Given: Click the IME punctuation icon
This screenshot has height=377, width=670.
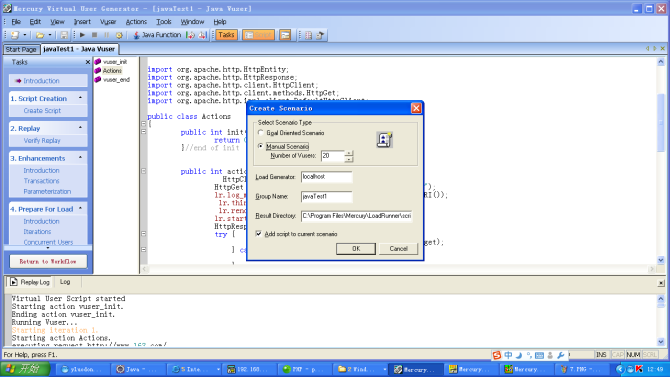Looking at the screenshot, I should pos(529,355).
